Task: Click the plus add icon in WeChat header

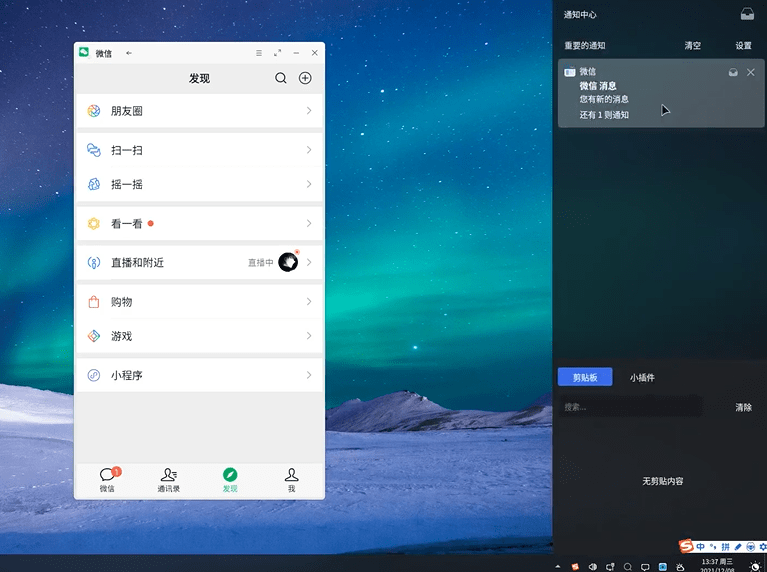Action: 305,78
